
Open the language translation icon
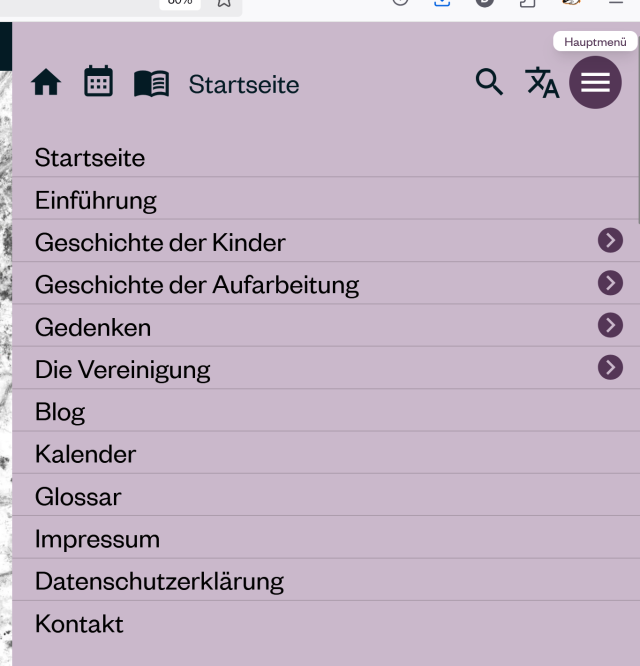(542, 82)
